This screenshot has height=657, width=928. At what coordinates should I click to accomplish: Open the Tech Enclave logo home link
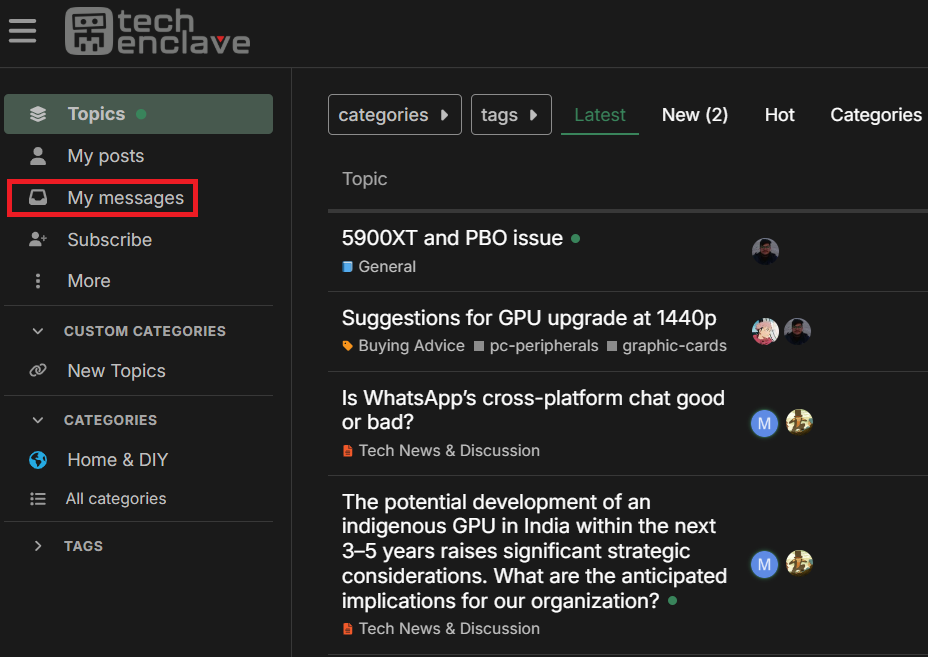coord(157,31)
